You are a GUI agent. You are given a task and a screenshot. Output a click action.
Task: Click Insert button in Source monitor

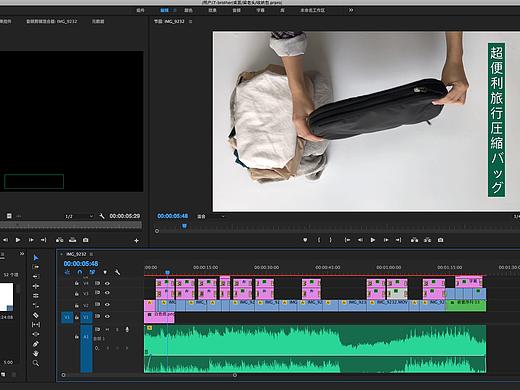[60, 240]
